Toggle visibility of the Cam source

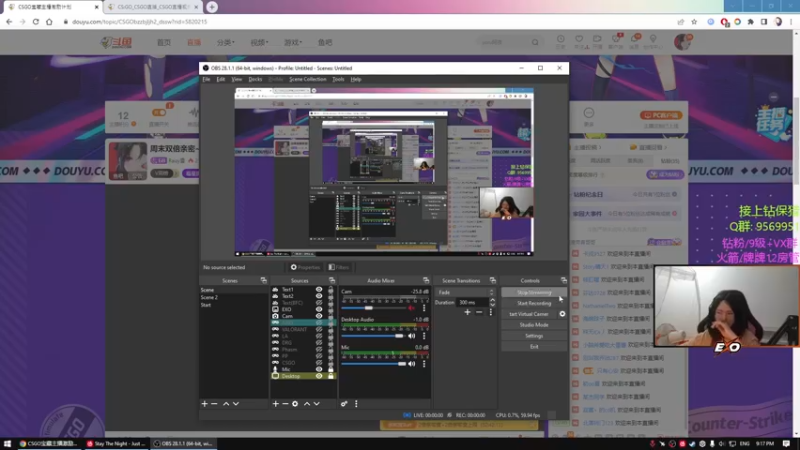[319, 316]
